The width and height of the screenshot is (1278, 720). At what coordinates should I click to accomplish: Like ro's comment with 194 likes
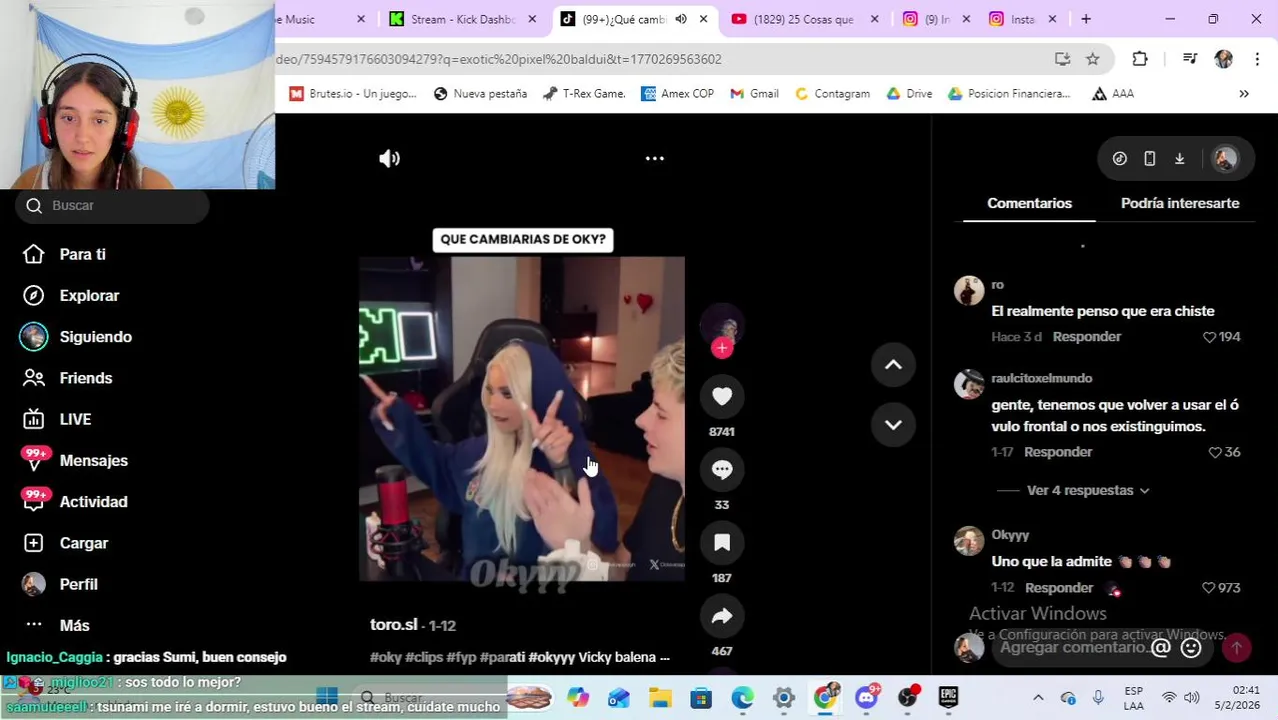pos(1222,337)
